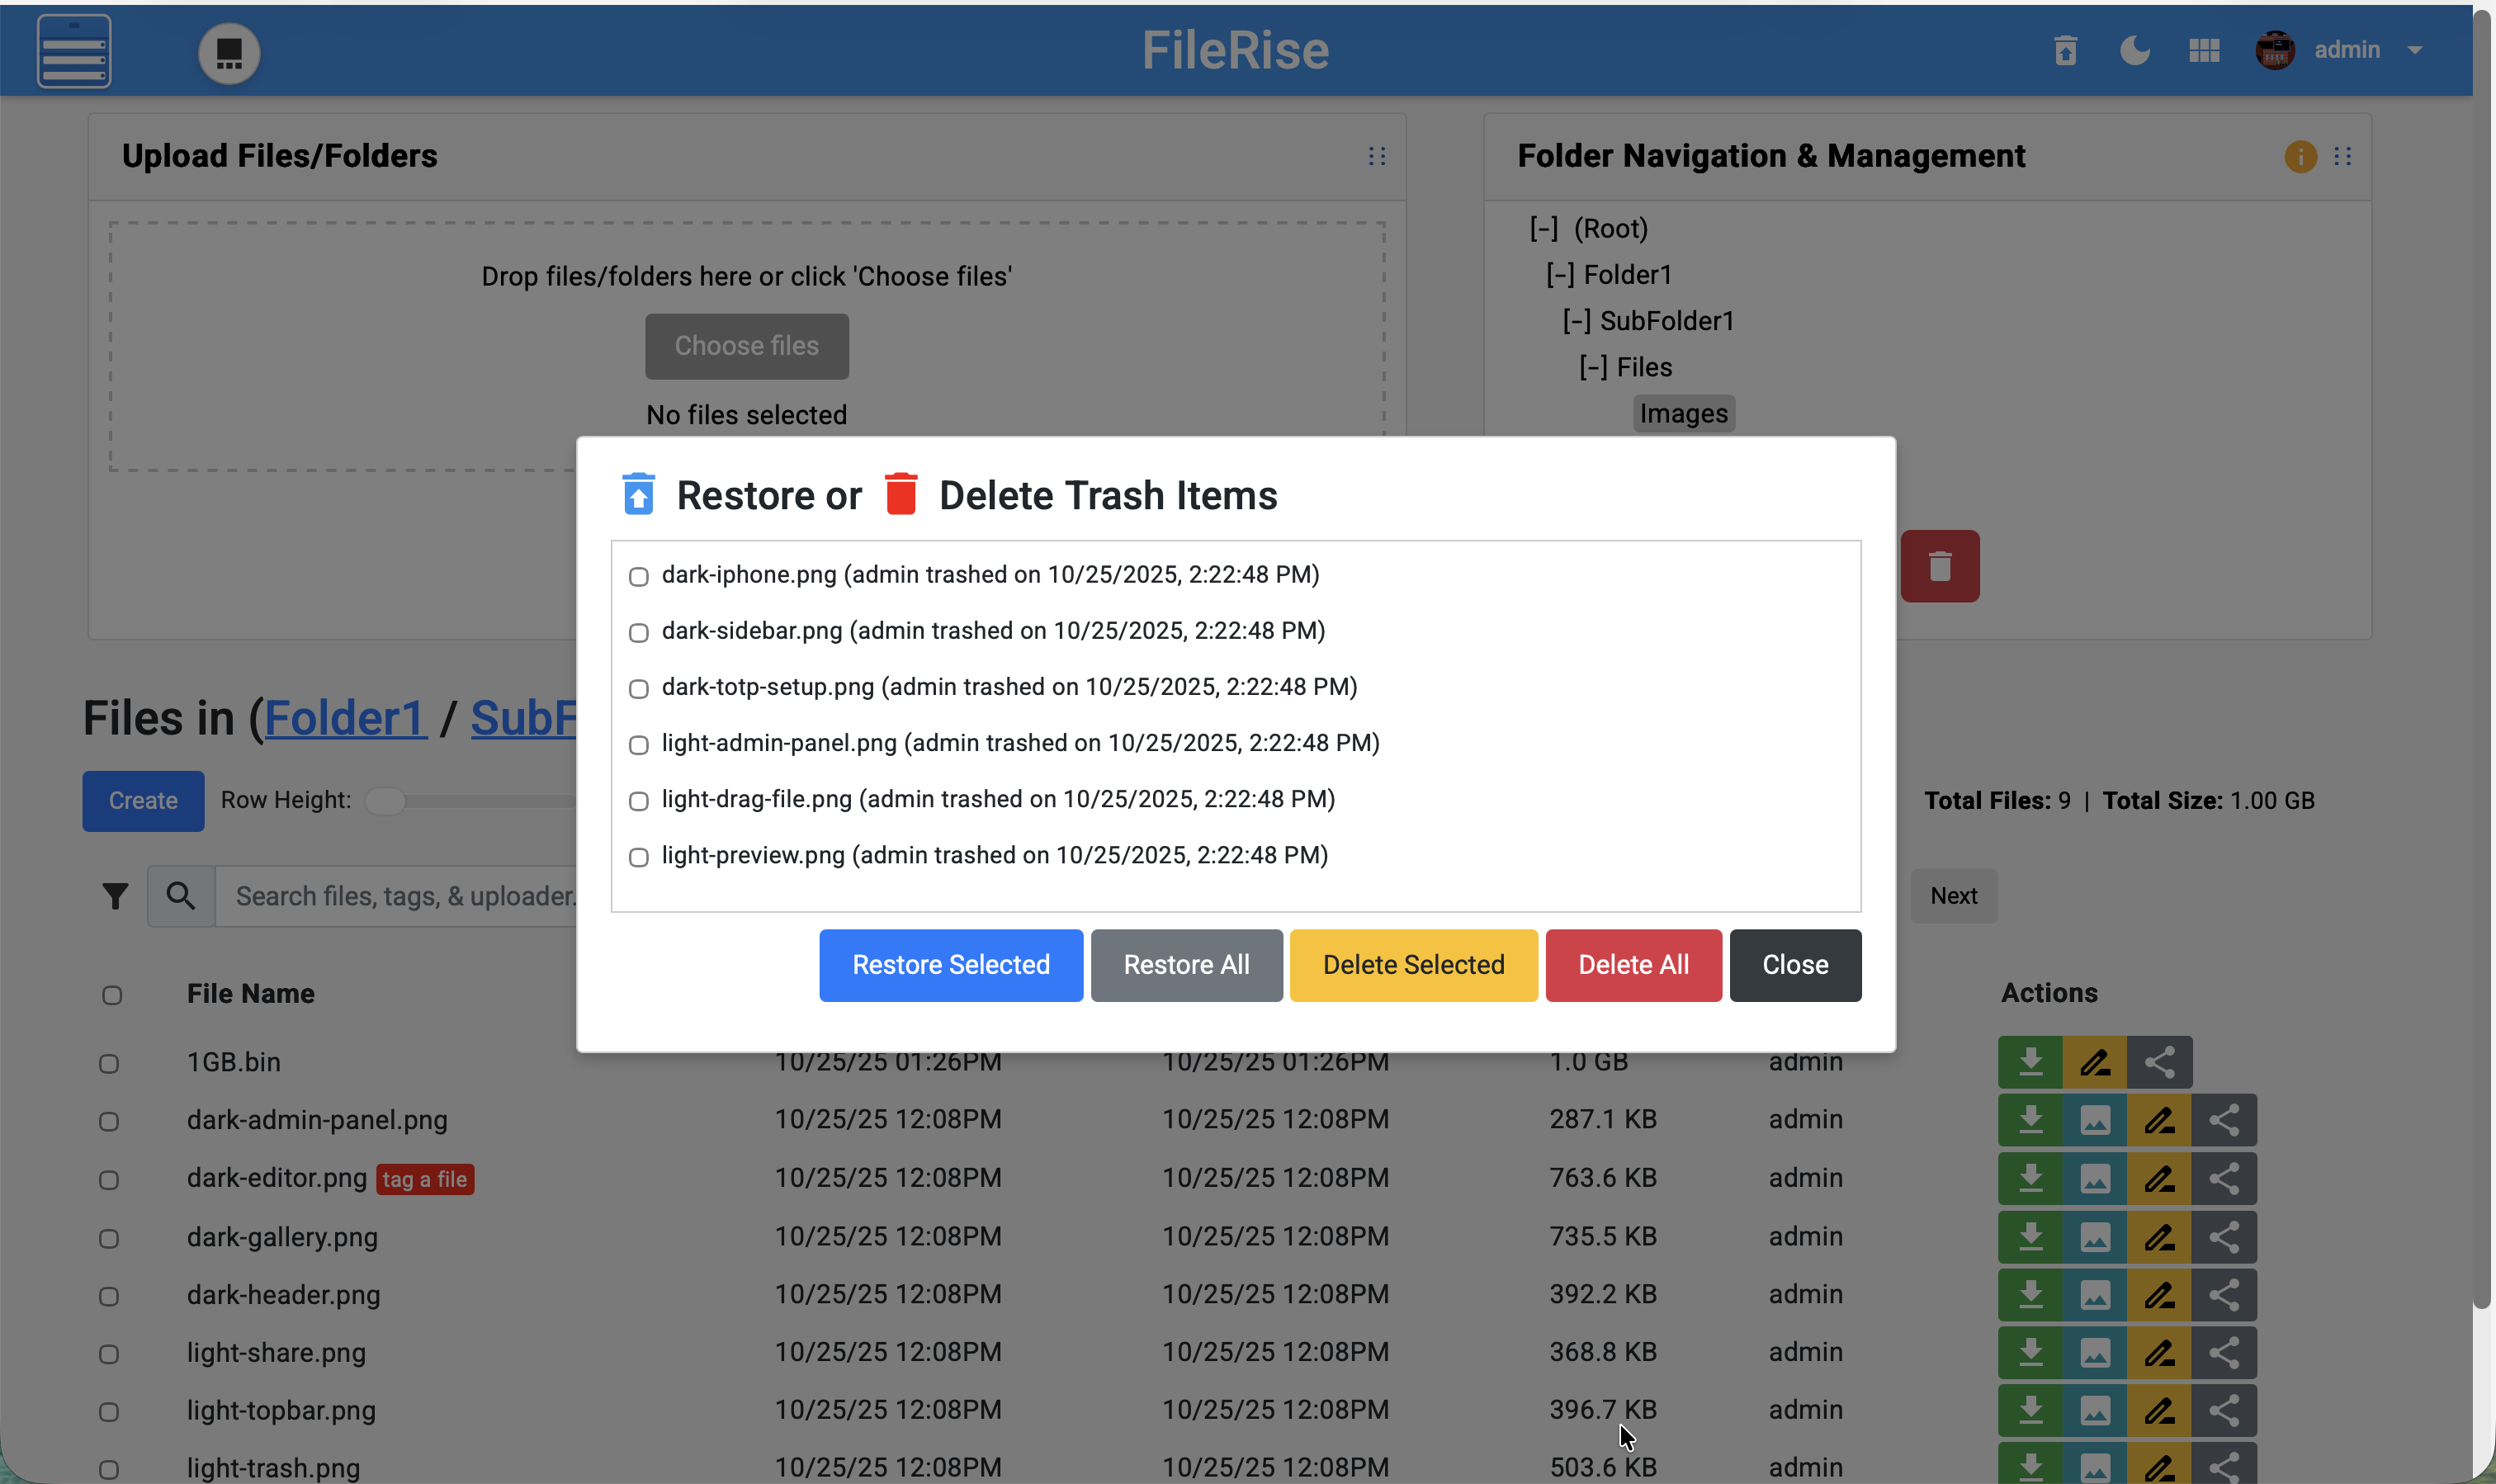Check the dark-iphone.png trash item
Image resolution: width=2496 pixels, height=1484 pixels.
click(x=638, y=576)
